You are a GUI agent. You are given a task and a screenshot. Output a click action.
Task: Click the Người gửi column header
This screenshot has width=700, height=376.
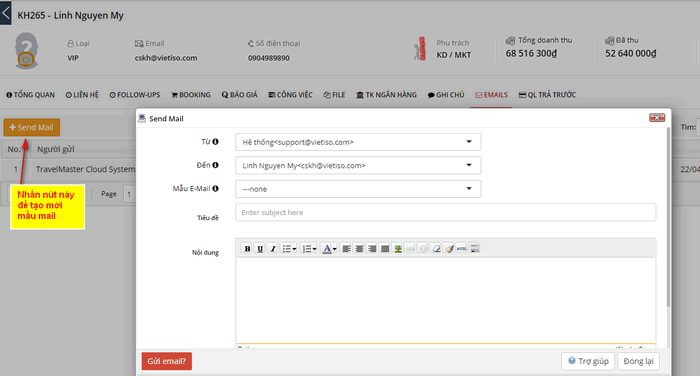tap(56, 149)
